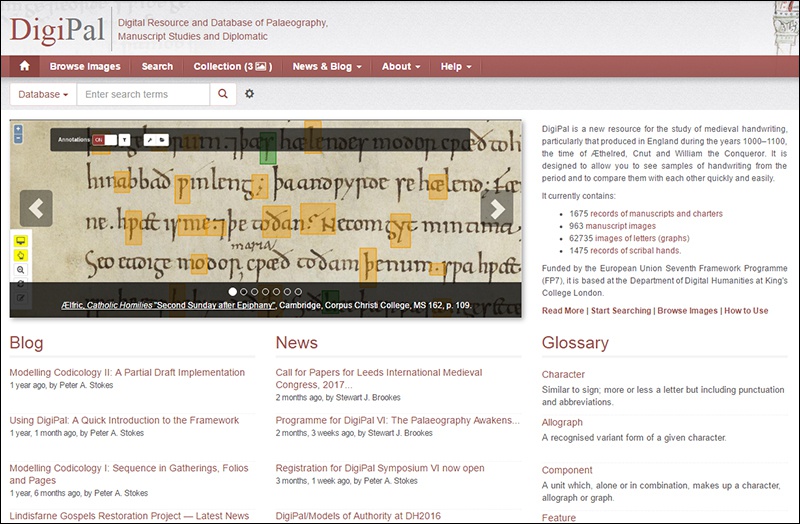Open the News & Blog dropdown menu
The image size is (800, 524).
click(x=327, y=66)
